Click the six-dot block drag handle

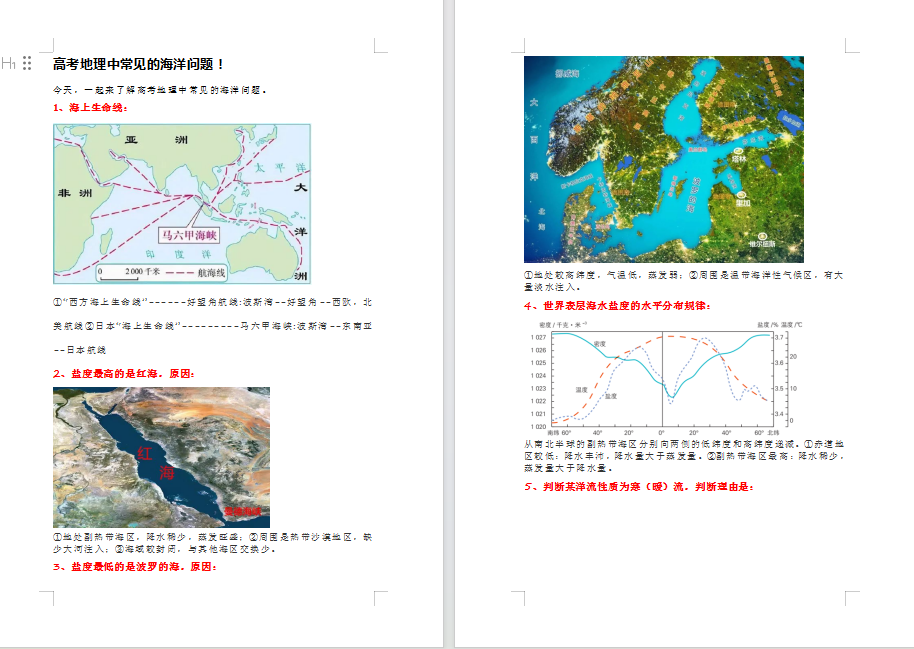[x=27, y=63]
